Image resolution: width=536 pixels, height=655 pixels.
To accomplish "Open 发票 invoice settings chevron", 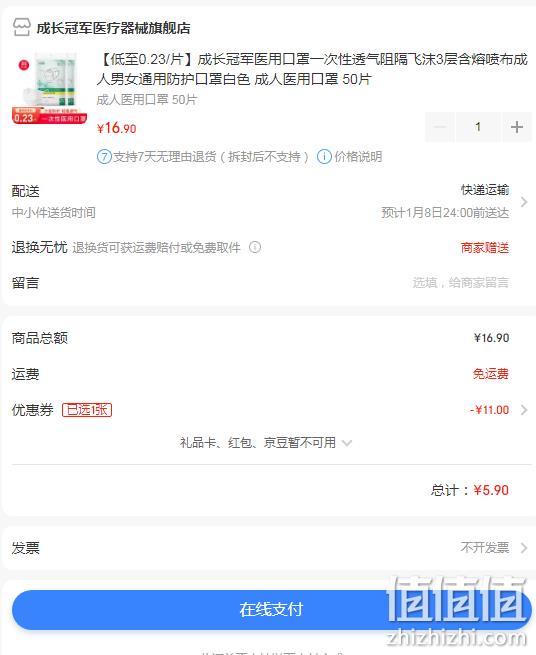I will (x=524, y=548).
